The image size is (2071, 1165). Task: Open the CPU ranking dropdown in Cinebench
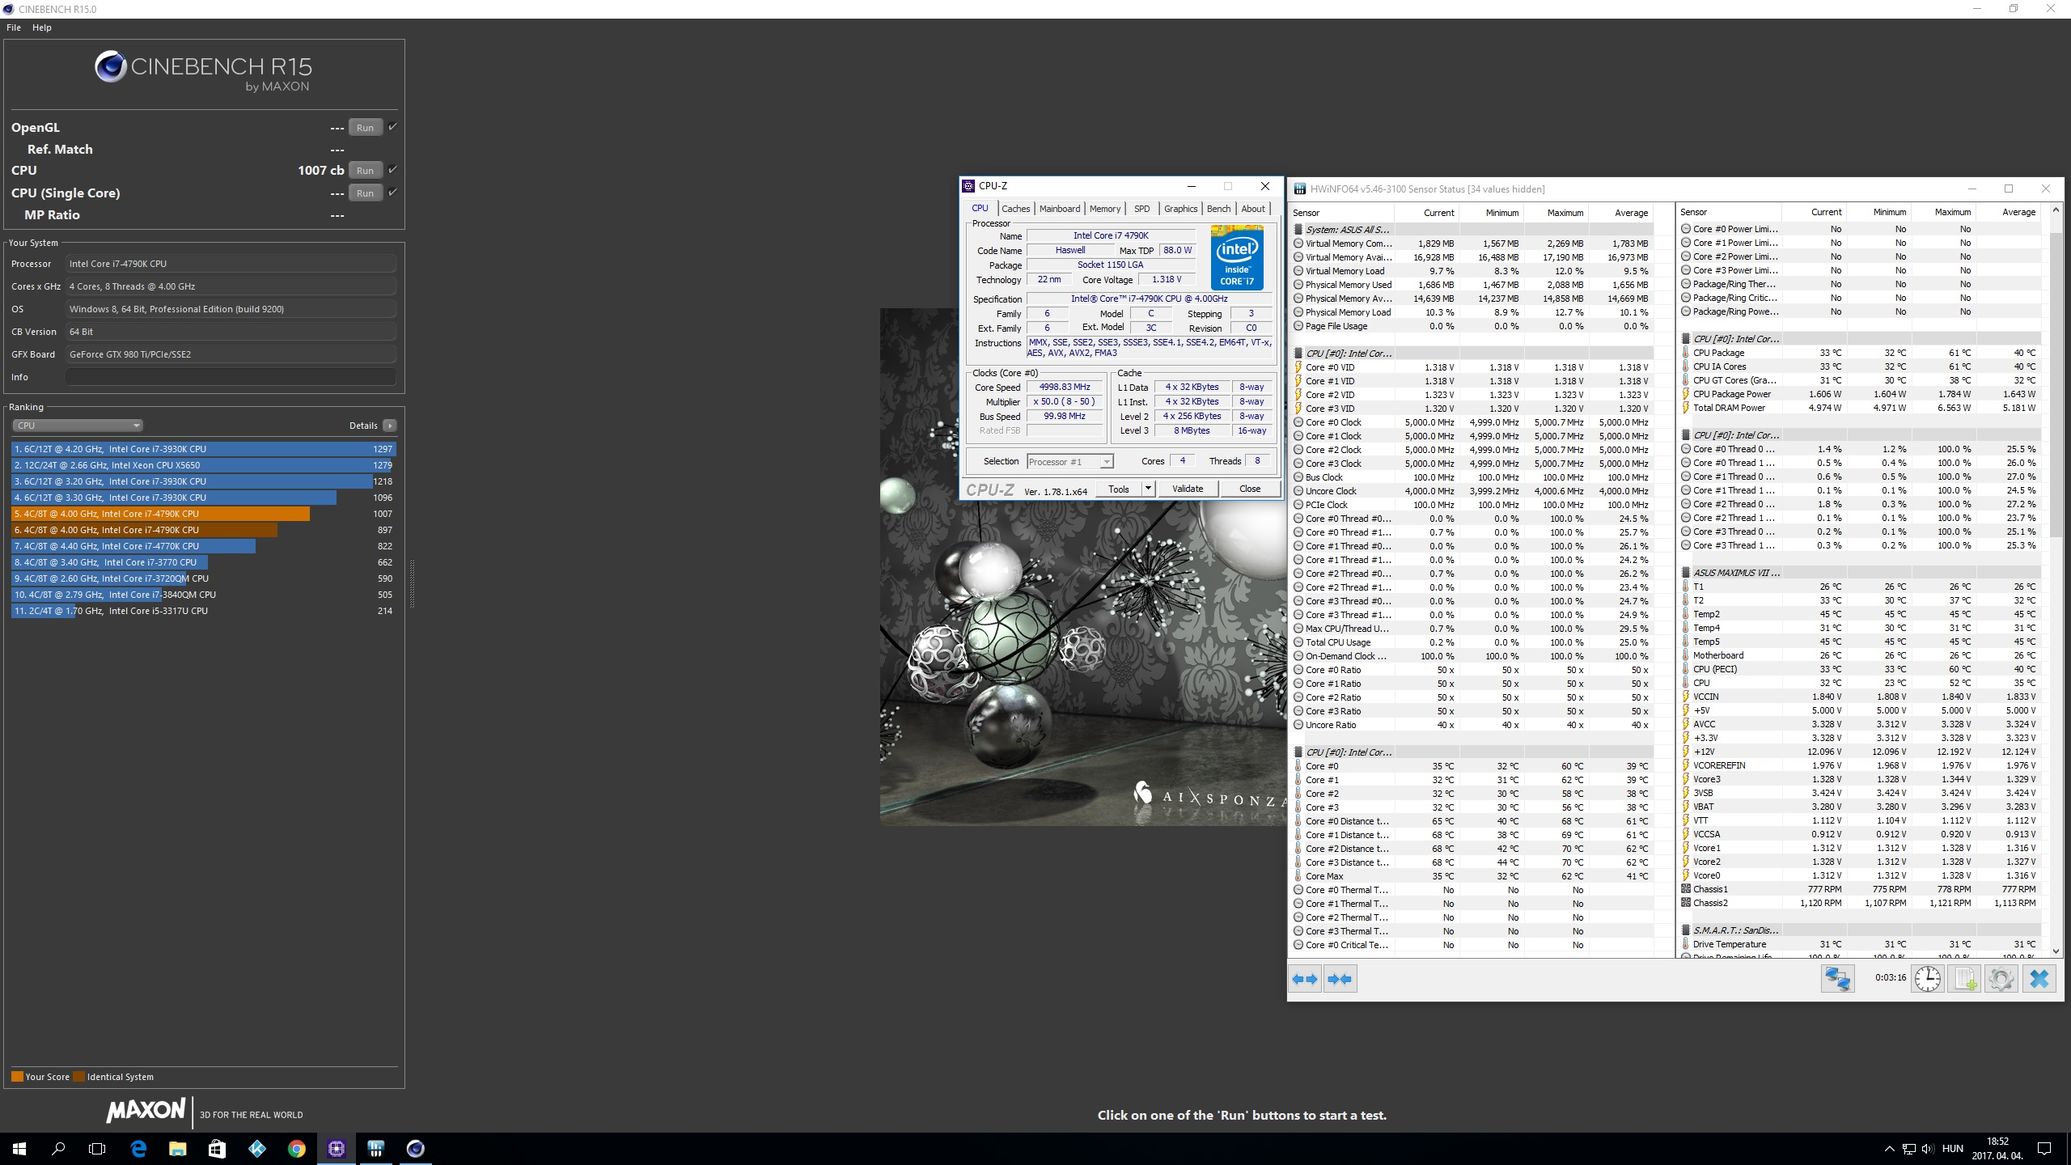point(77,426)
